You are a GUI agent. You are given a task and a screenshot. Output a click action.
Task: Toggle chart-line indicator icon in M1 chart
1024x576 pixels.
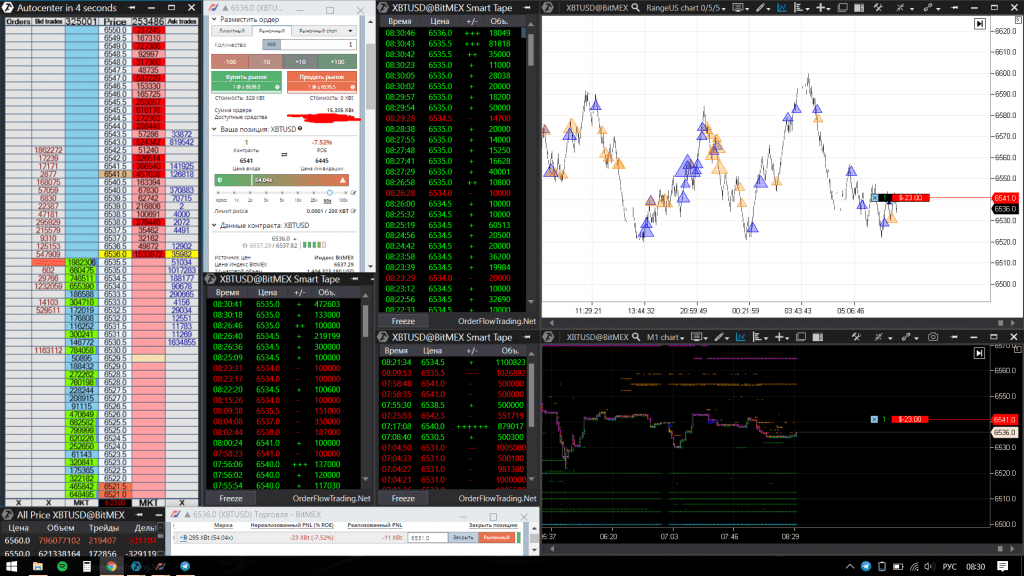click(x=741, y=337)
